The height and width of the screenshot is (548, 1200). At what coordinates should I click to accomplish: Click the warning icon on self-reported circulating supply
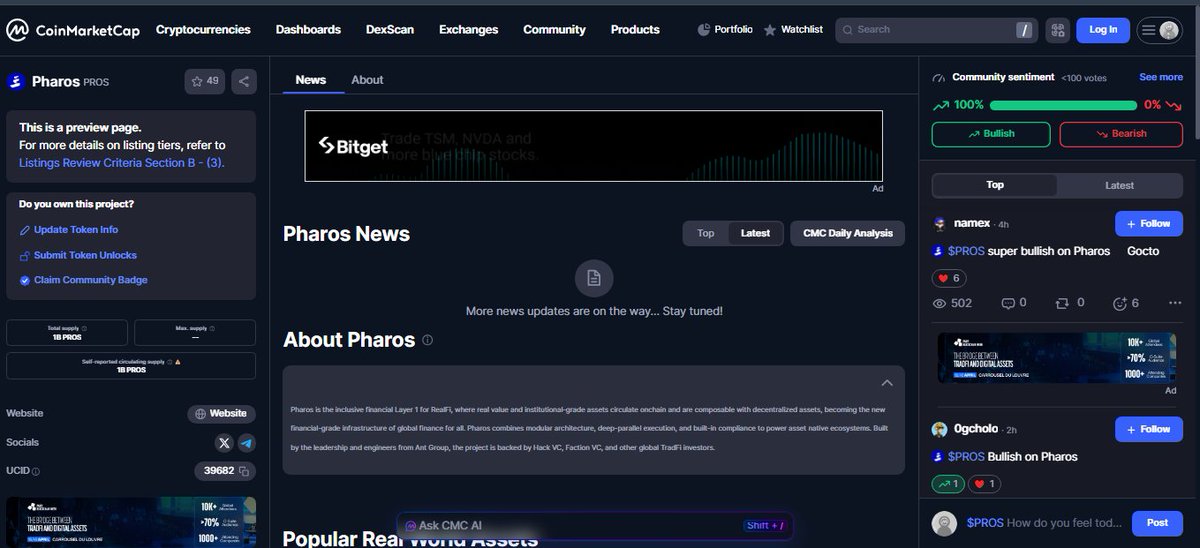177,361
